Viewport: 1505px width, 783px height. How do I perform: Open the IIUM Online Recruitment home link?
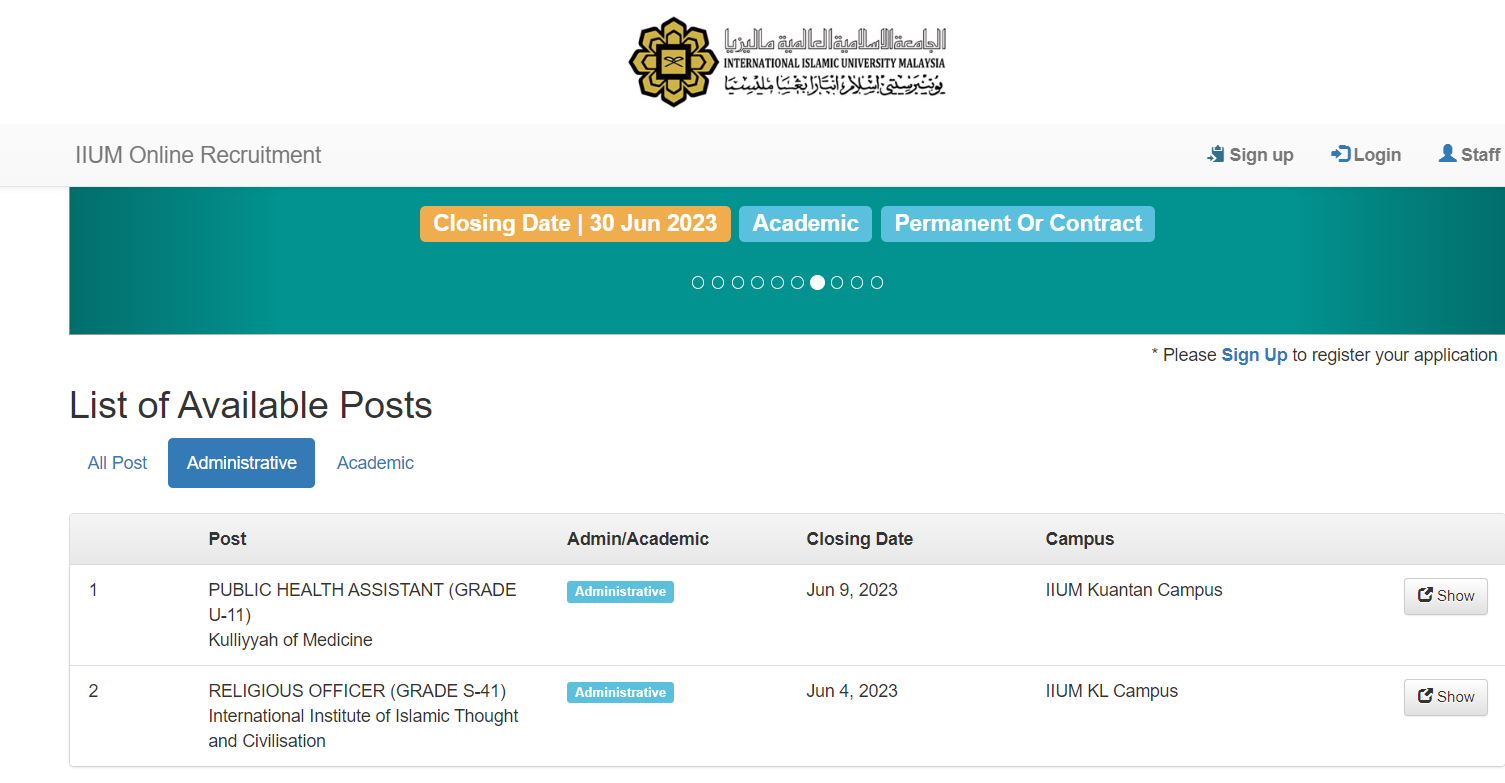coord(198,155)
